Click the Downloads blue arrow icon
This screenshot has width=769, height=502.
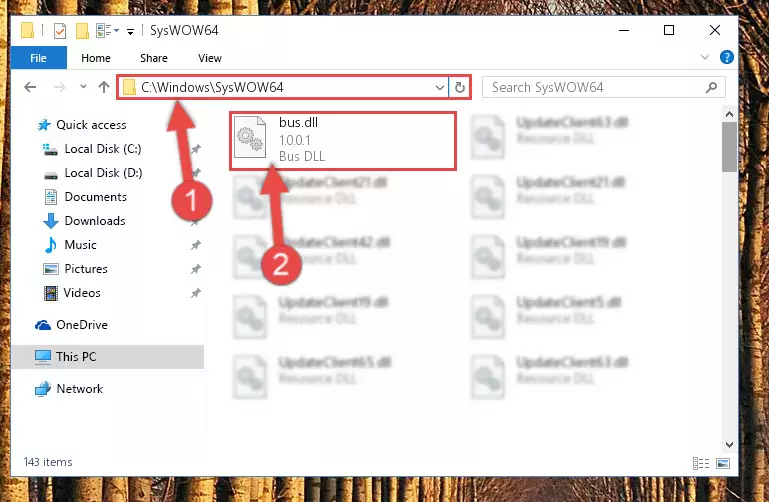point(51,221)
